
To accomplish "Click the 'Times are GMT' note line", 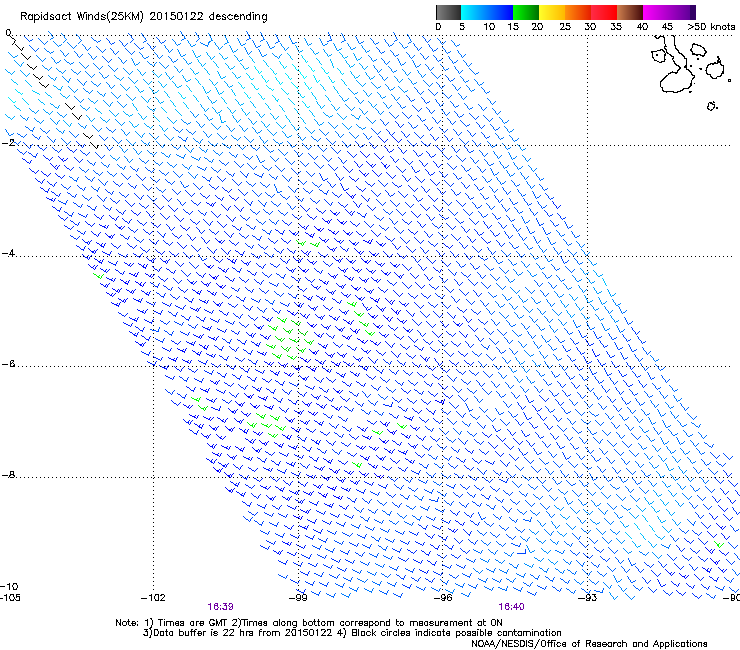I will (309, 623).
